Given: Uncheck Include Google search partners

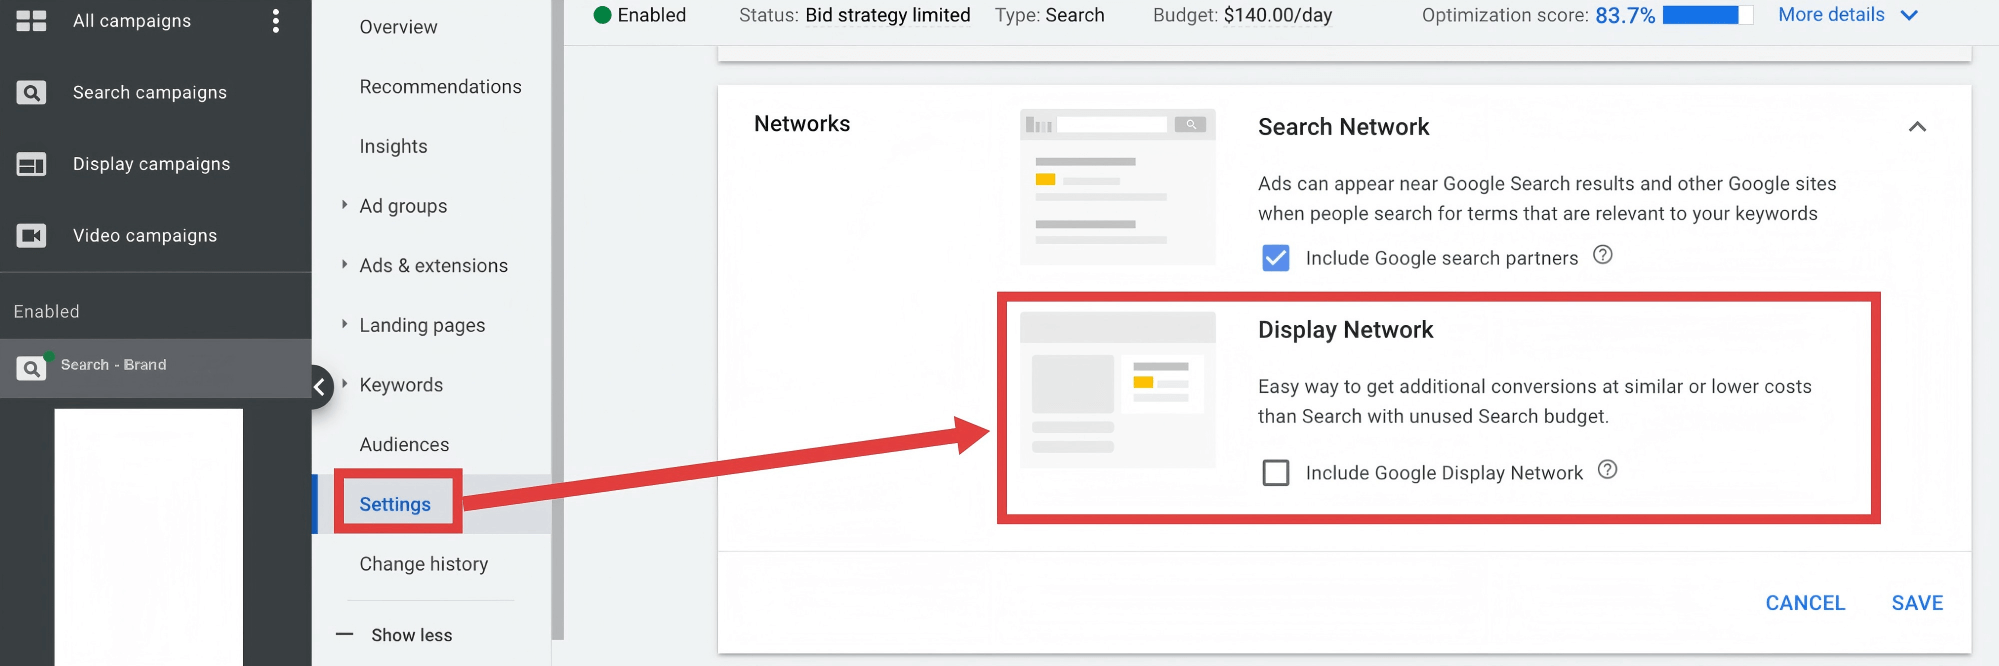Looking at the screenshot, I should [x=1275, y=258].
